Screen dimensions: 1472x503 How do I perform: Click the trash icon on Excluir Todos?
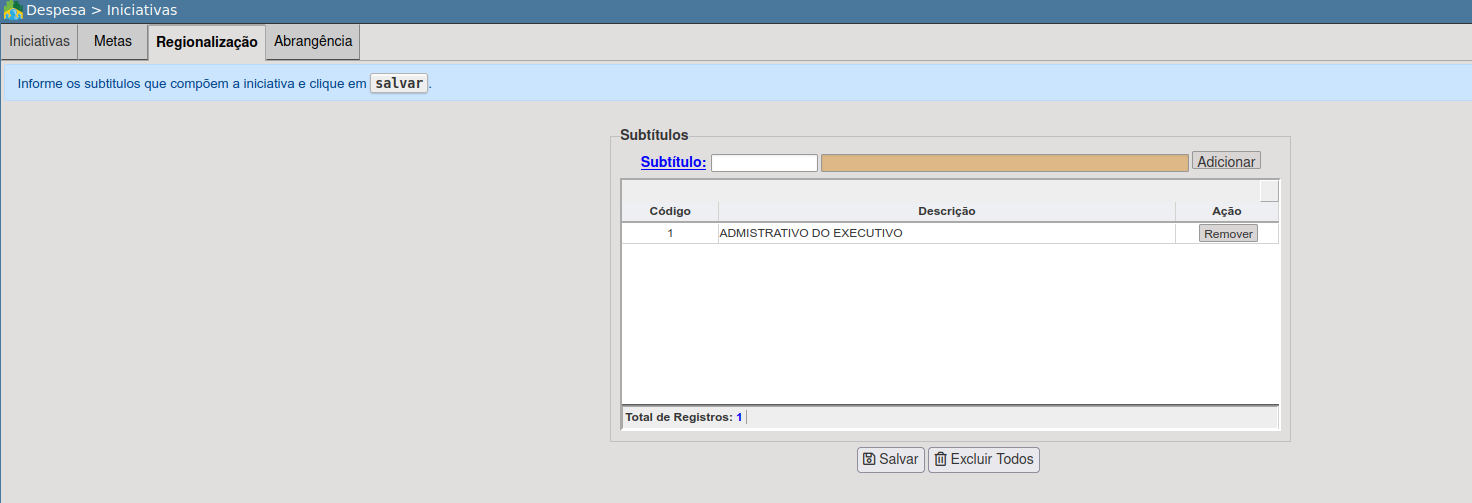[x=940, y=459]
